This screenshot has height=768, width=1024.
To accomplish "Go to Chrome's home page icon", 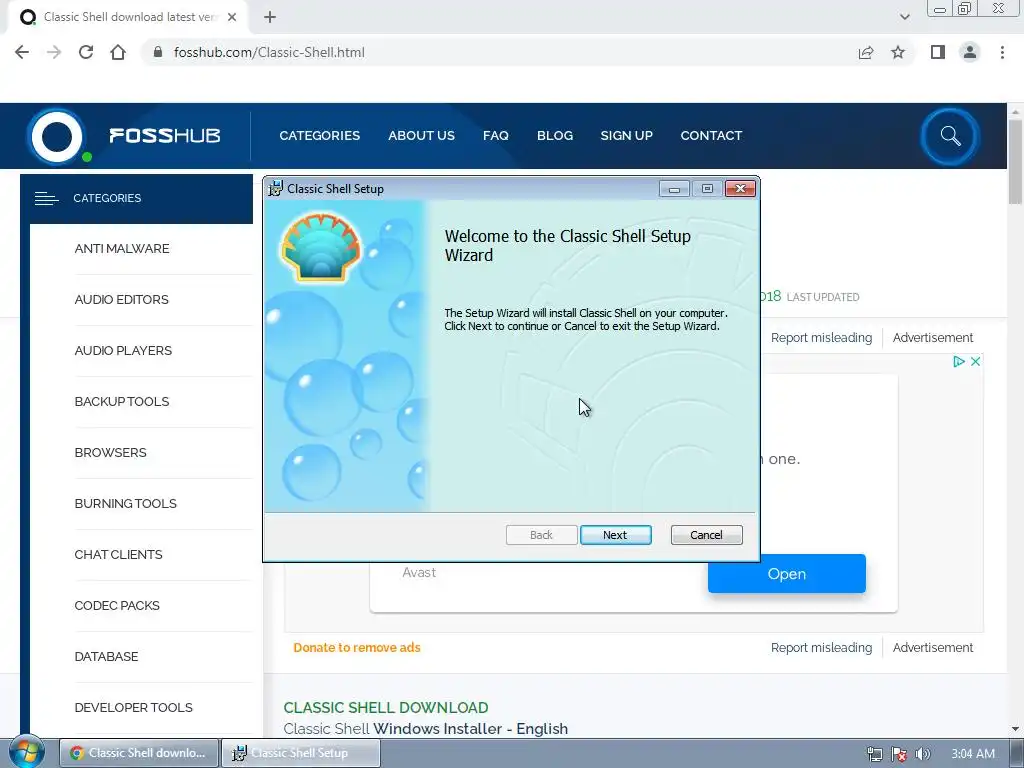I will point(118,52).
